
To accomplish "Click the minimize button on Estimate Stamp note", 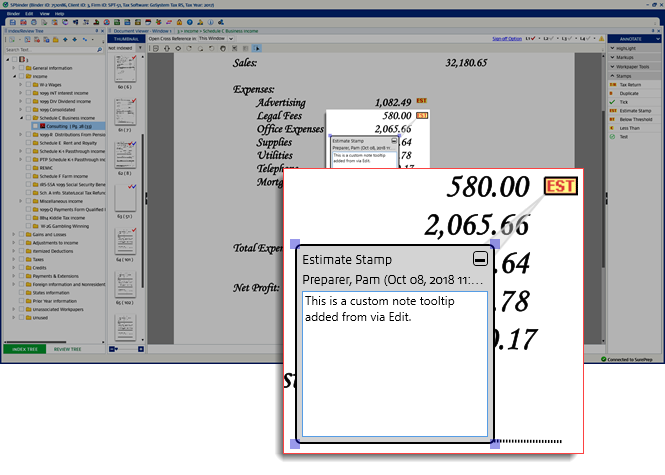I will tap(480, 258).
